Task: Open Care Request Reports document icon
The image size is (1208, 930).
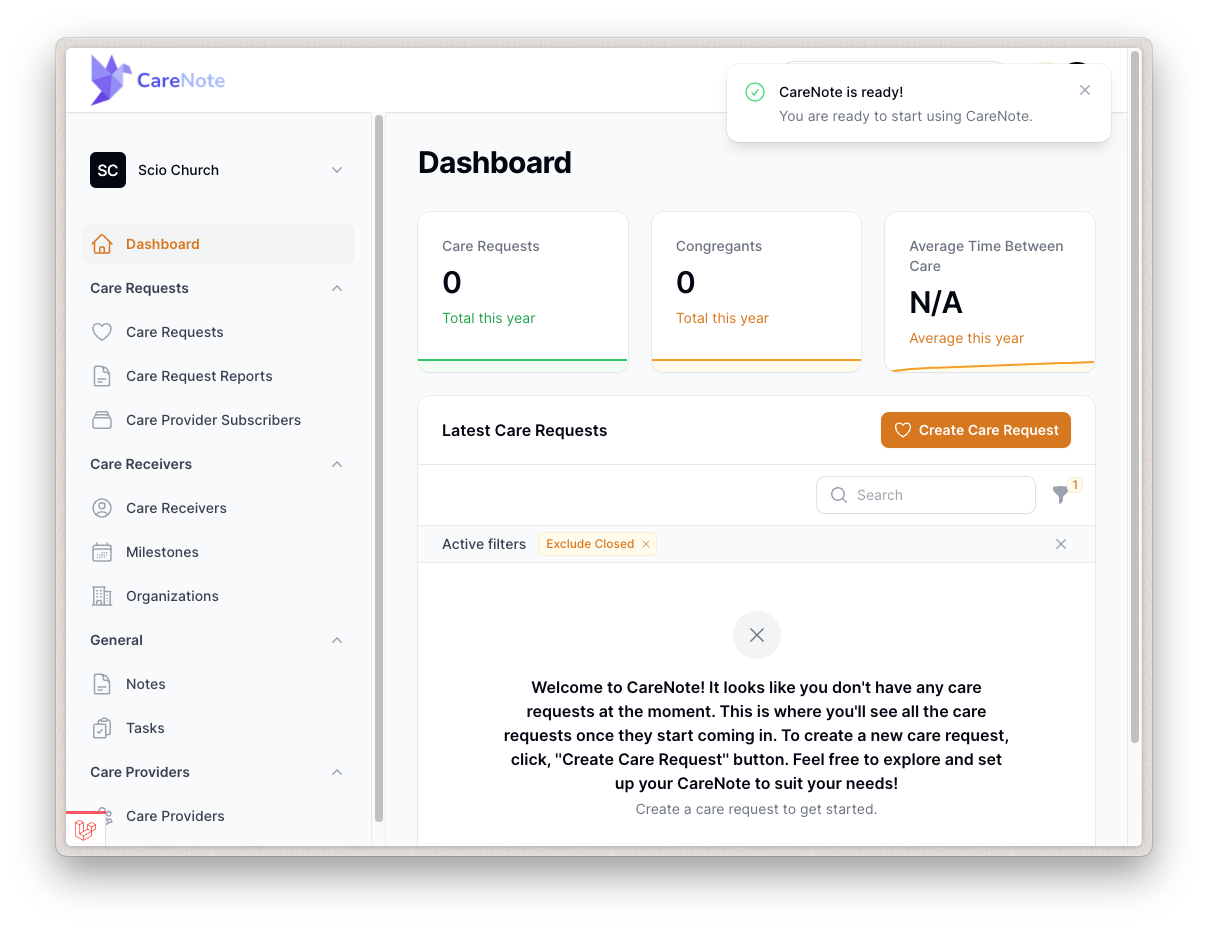Action: 101,375
